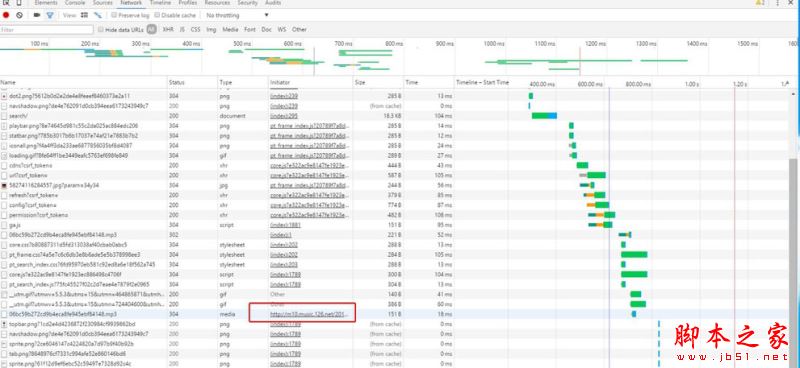800x368 pixels.
Task: Stop recording with the red record button
Action: point(6,15)
